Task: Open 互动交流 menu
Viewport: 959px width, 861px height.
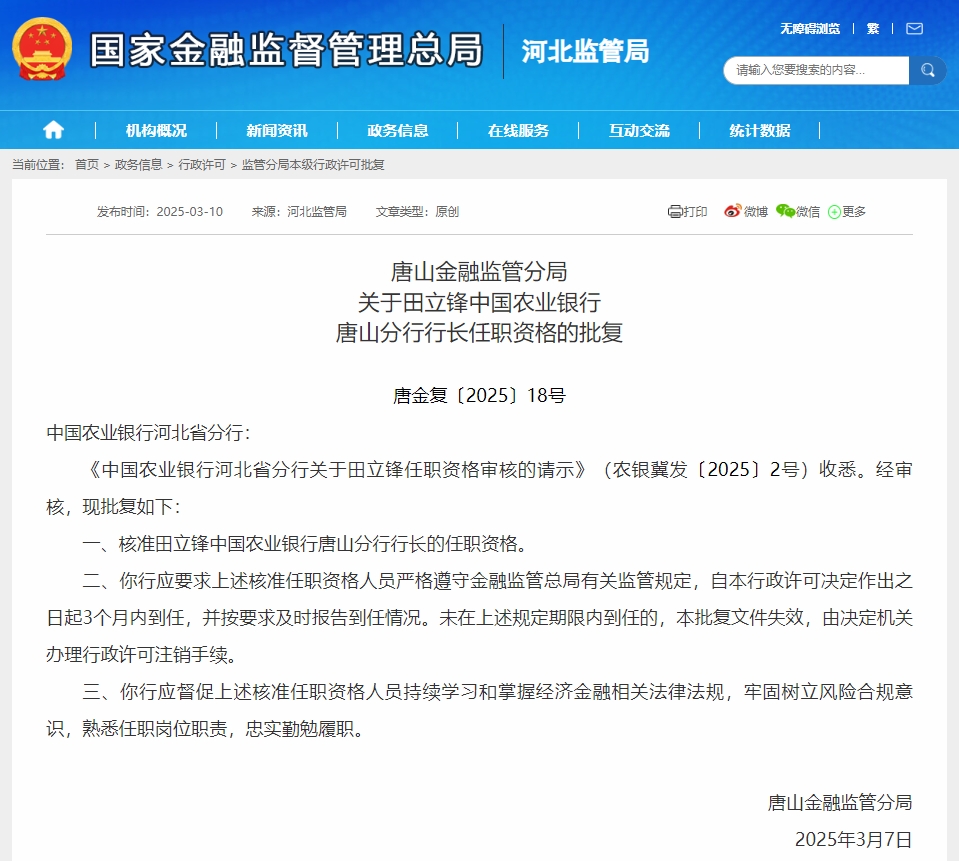Action: coord(639,130)
